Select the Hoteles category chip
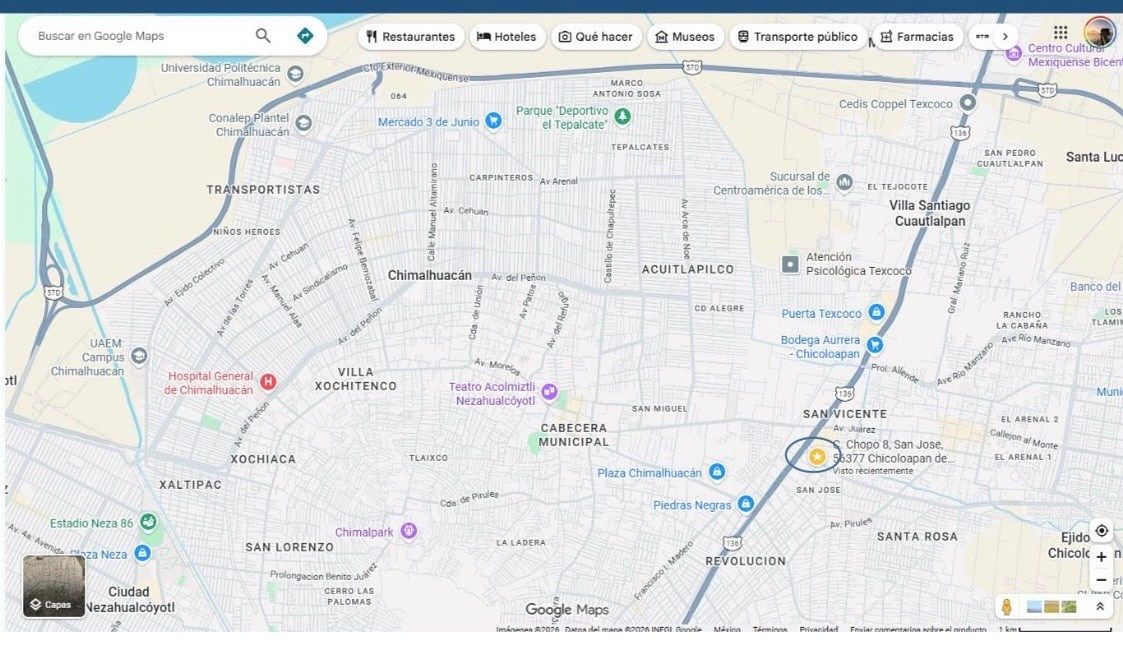Viewport: 1123px width, 645px height. 507,37
